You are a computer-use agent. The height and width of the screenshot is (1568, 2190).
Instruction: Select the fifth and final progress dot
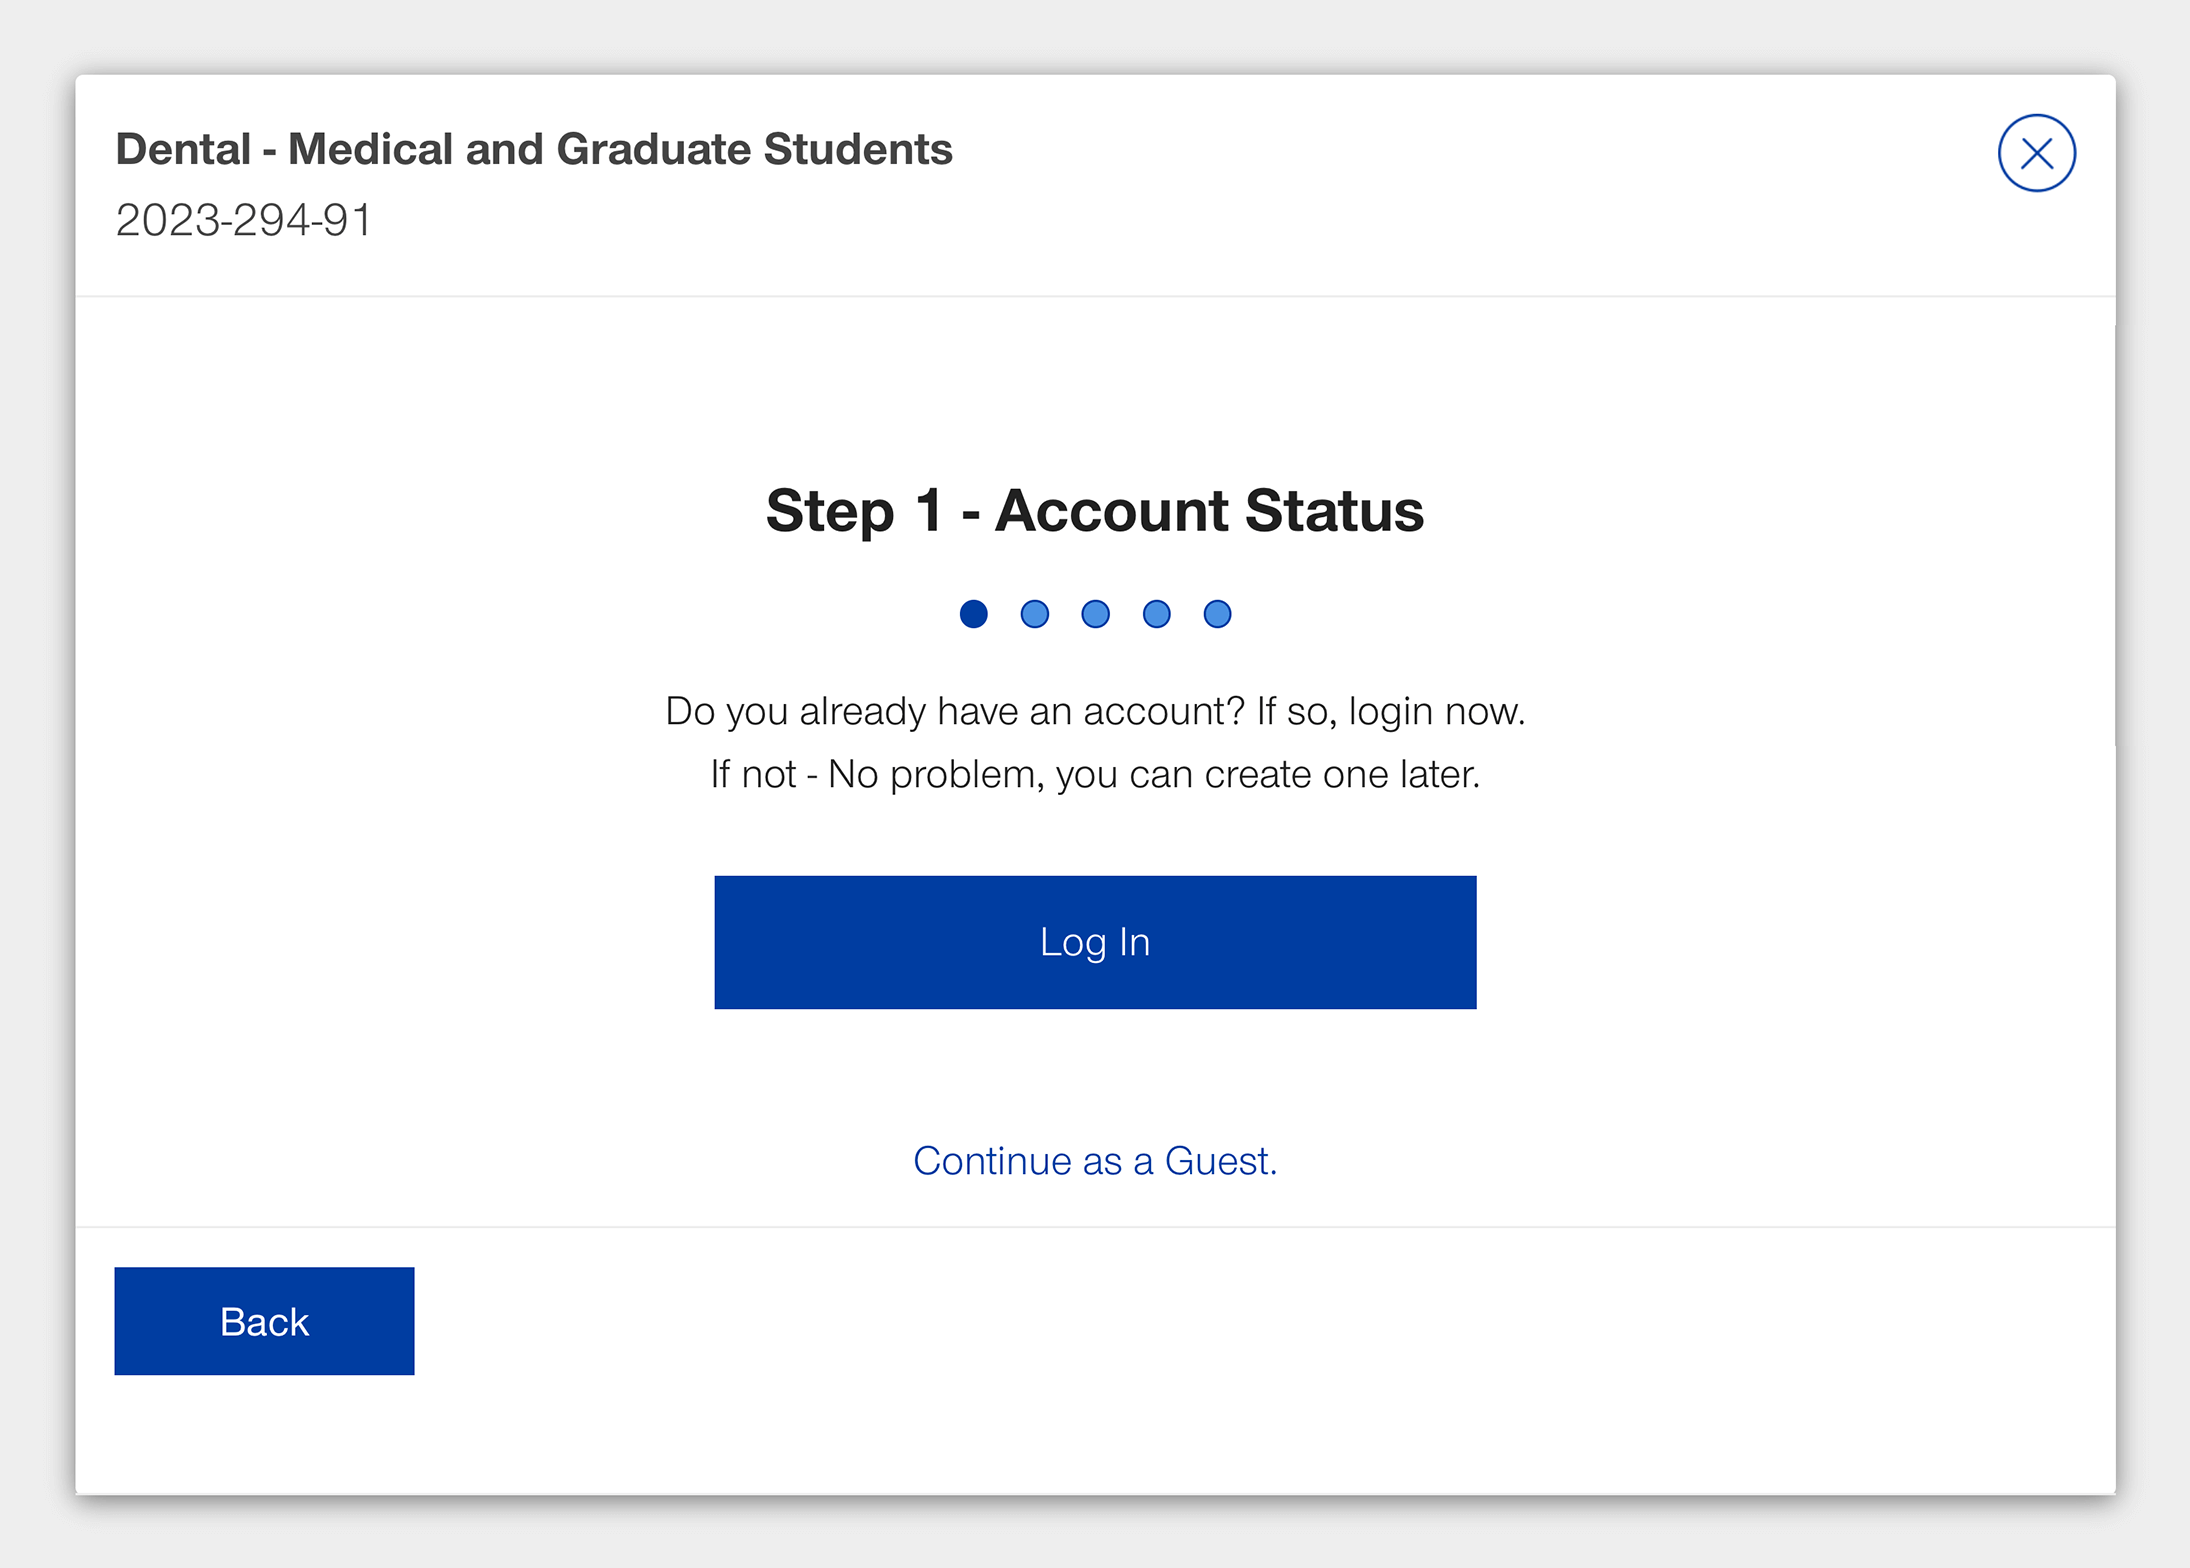[1216, 614]
